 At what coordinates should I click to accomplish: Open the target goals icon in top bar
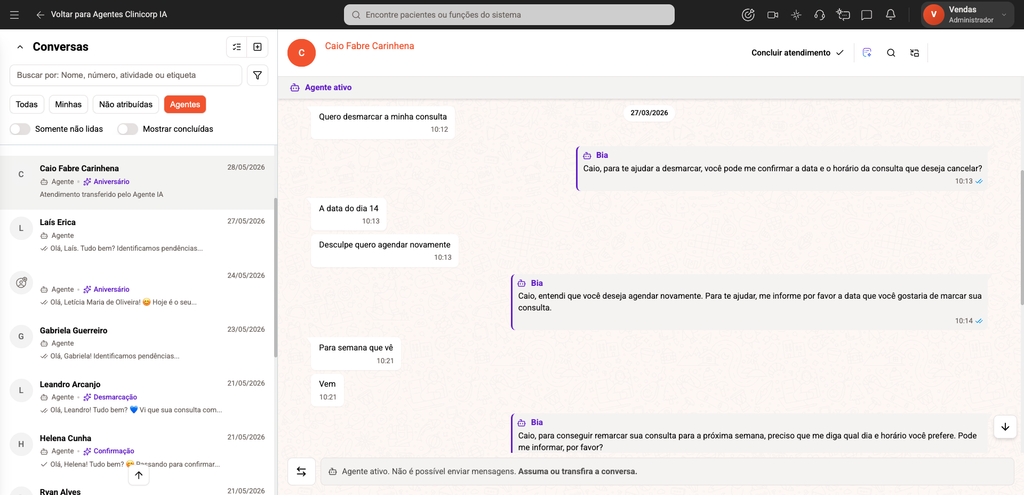748,14
